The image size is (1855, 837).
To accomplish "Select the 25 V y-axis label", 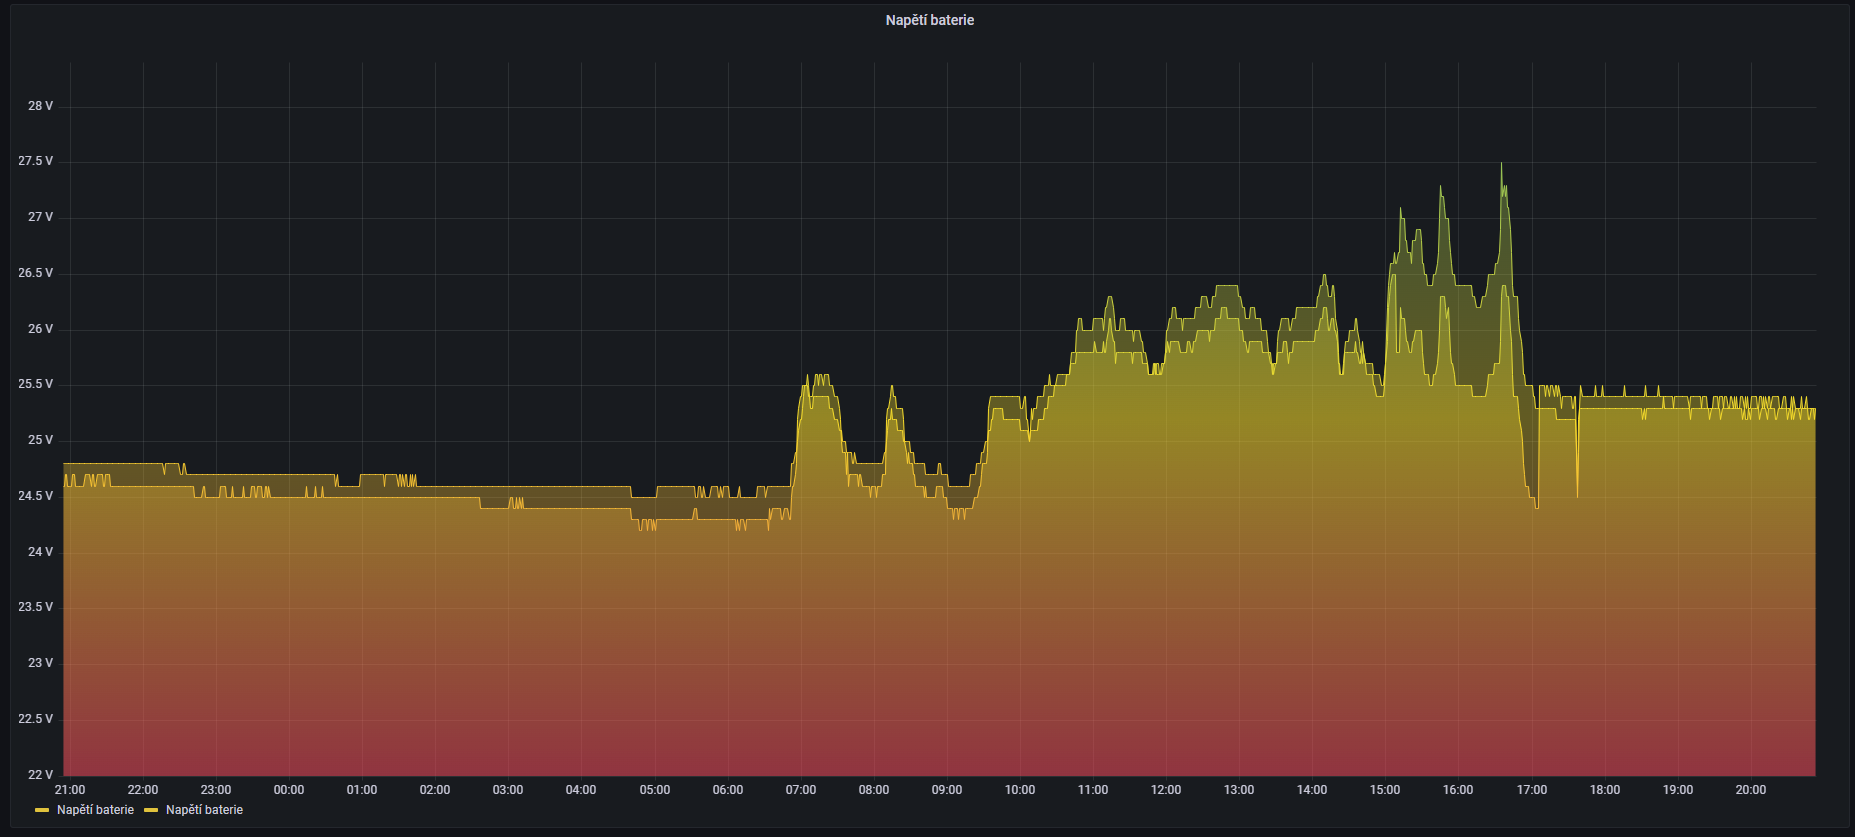I will pyautogui.click(x=40, y=440).
